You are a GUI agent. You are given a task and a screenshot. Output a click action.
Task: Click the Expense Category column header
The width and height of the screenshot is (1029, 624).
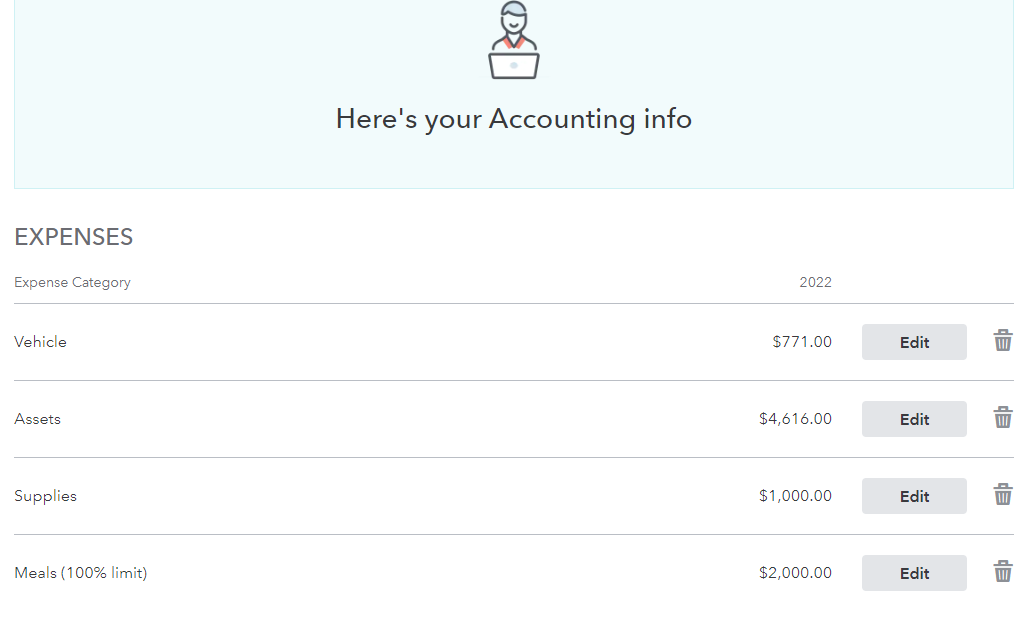click(72, 282)
